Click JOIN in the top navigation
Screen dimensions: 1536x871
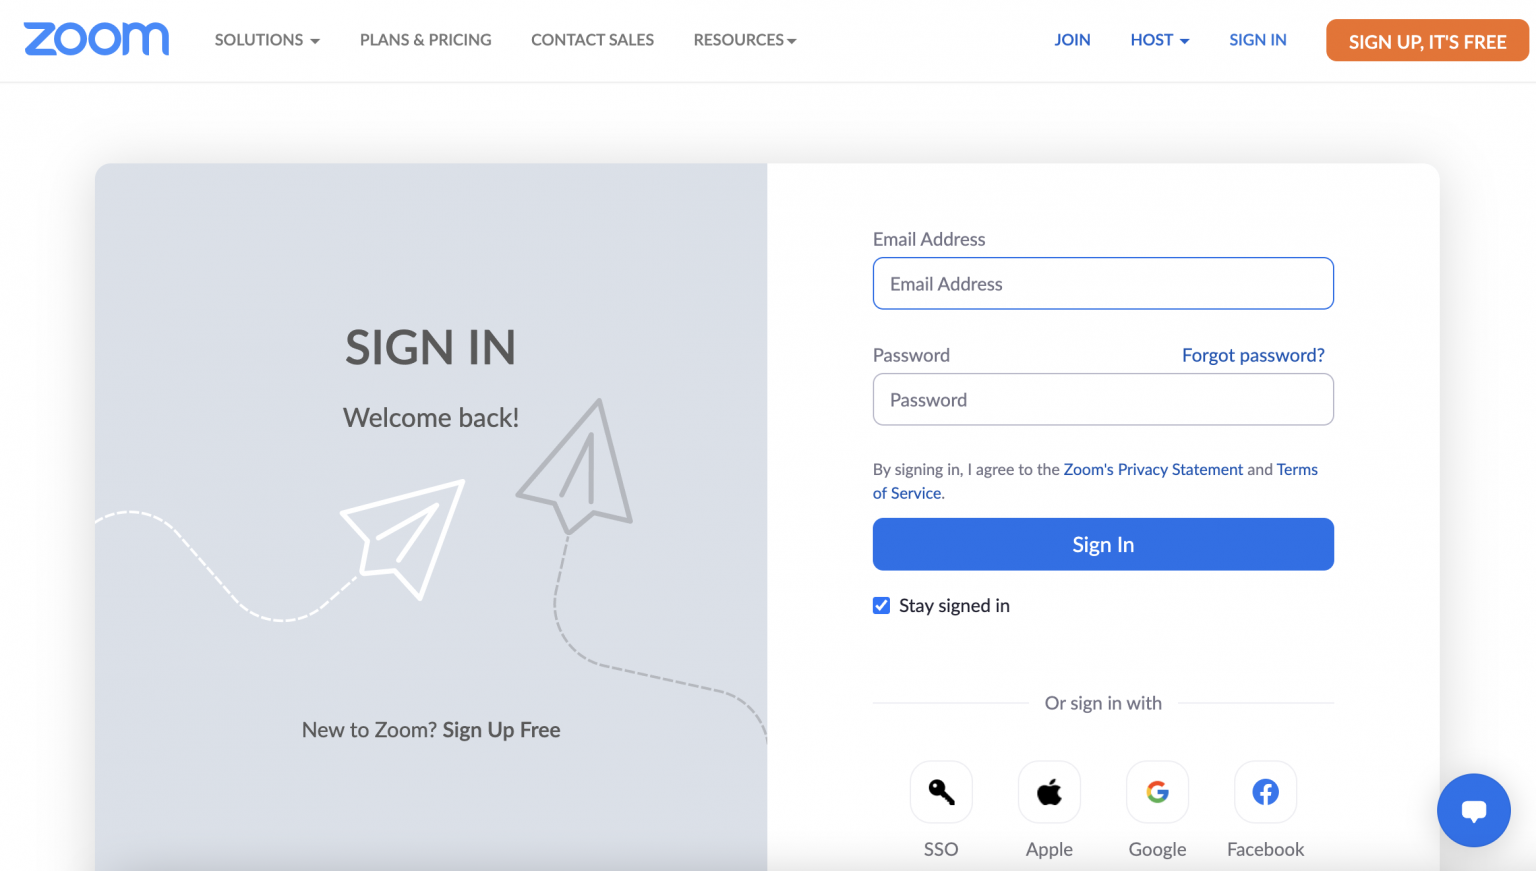(x=1072, y=40)
